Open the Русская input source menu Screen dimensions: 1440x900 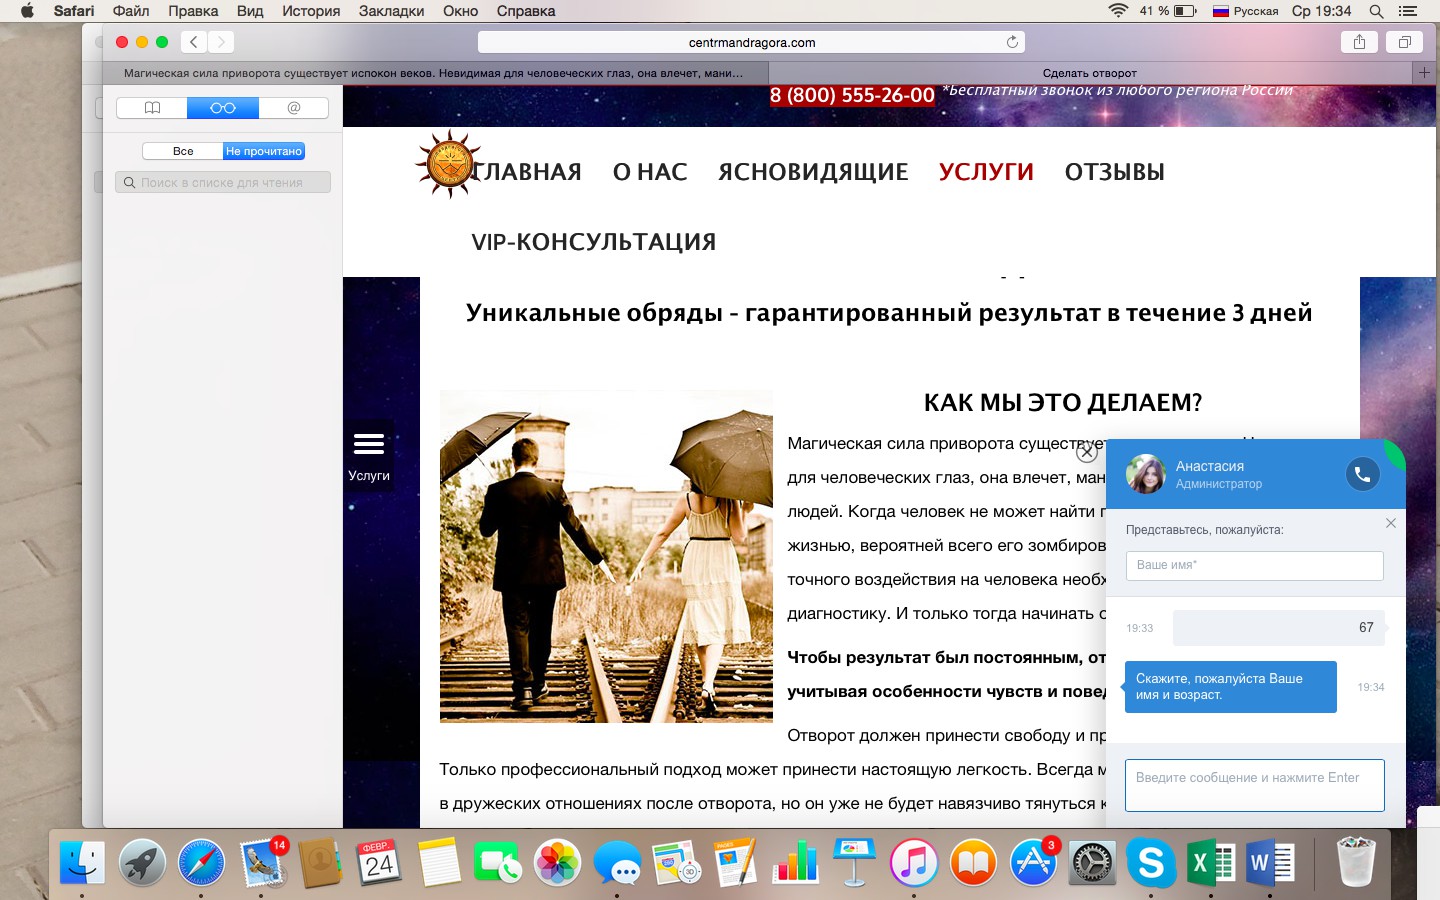click(1245, 11)
